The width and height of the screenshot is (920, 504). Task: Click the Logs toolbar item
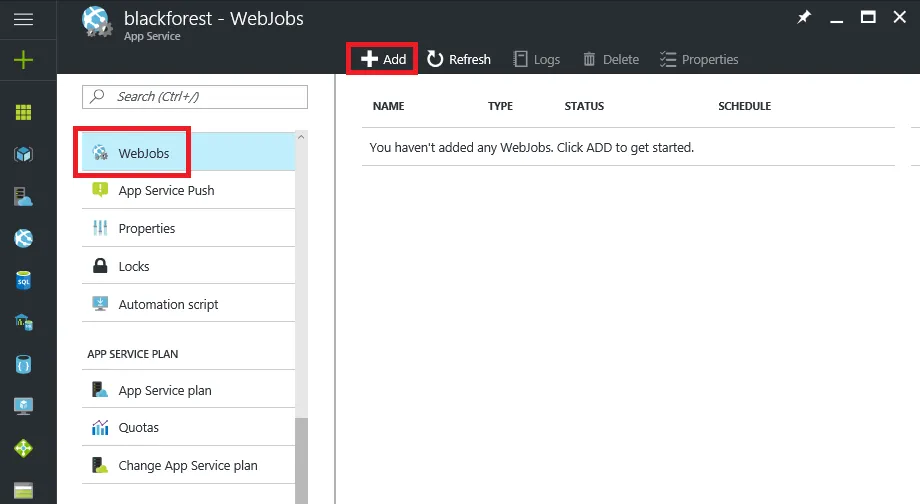(537, 59)
